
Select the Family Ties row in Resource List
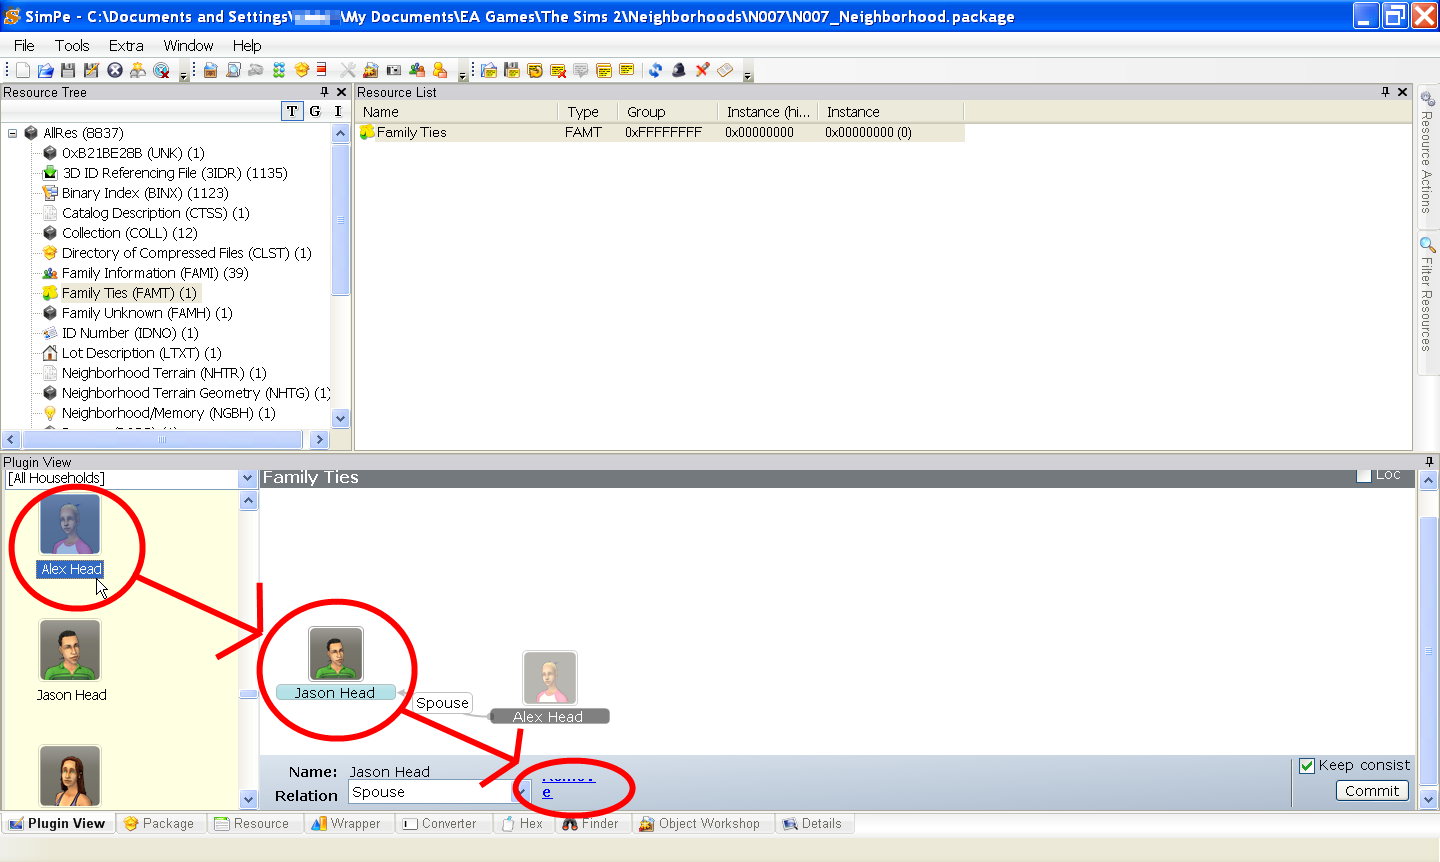pos(660,132)
